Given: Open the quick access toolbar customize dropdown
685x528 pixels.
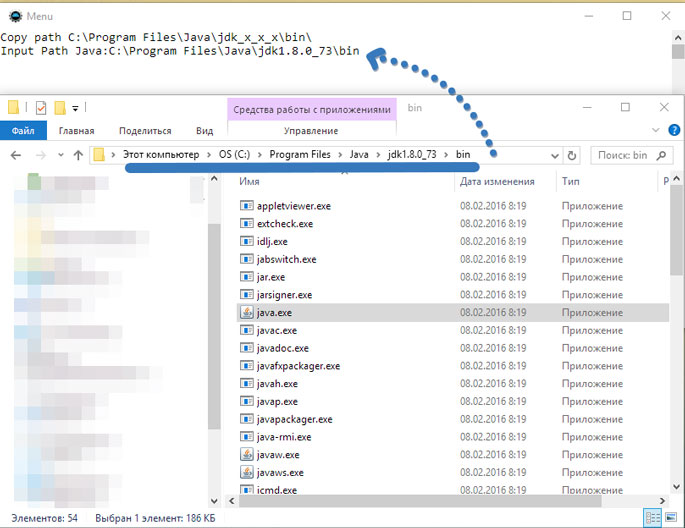Looking at the screenshot, I should click(75, 108).
